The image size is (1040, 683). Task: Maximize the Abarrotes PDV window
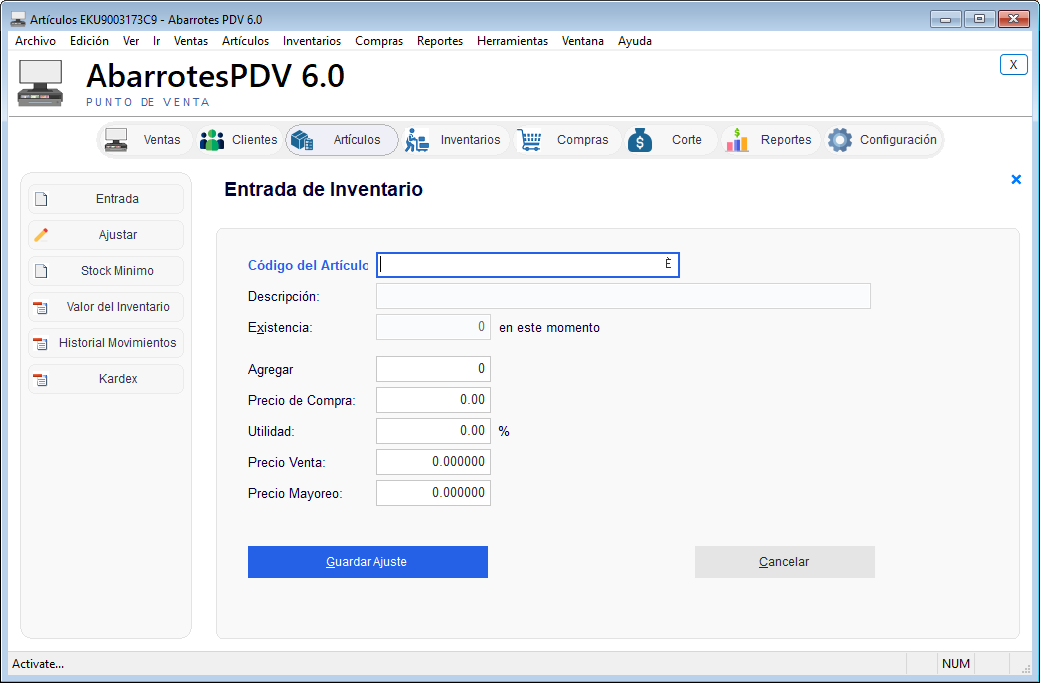(x=979, y=19)
